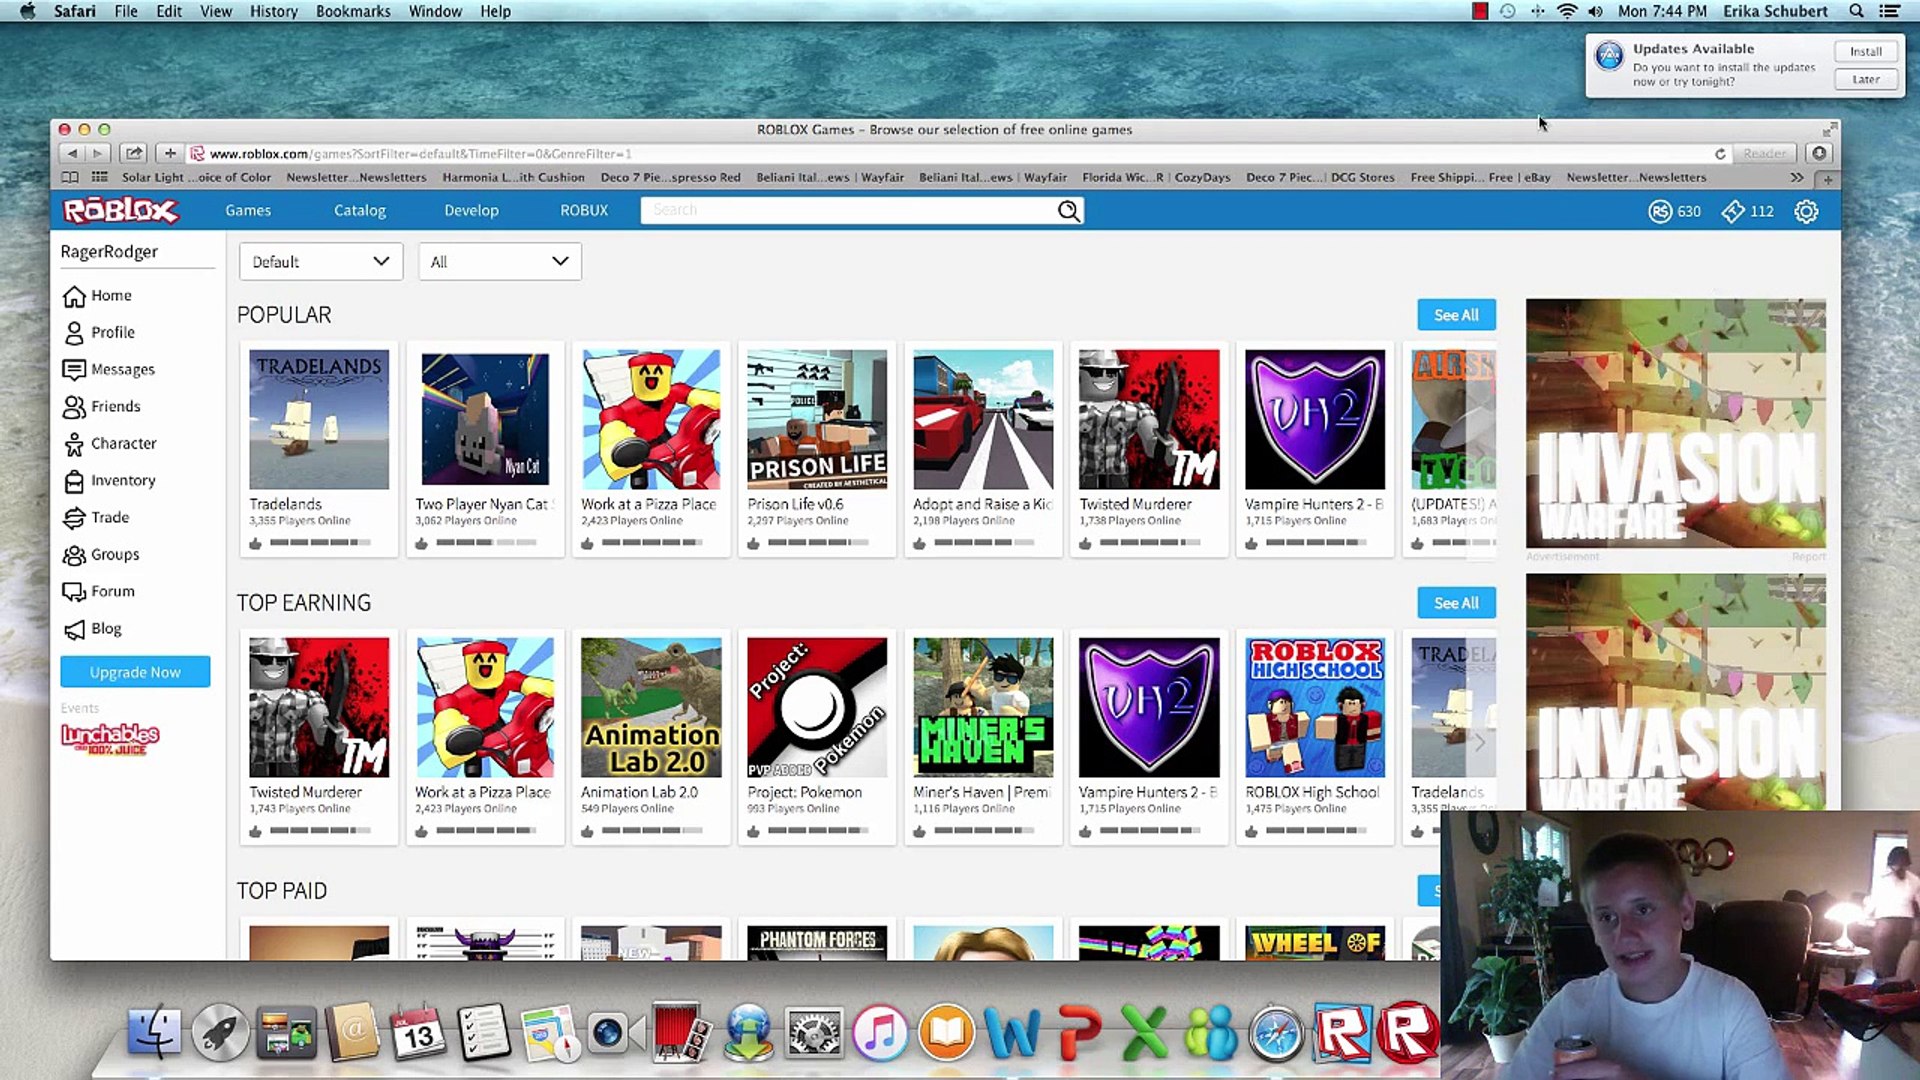This screenshot has height=1080, width=1920.
Task: Click the Roblox settings gear icon
Action: pyautogui.click(x=1805, y=211)
